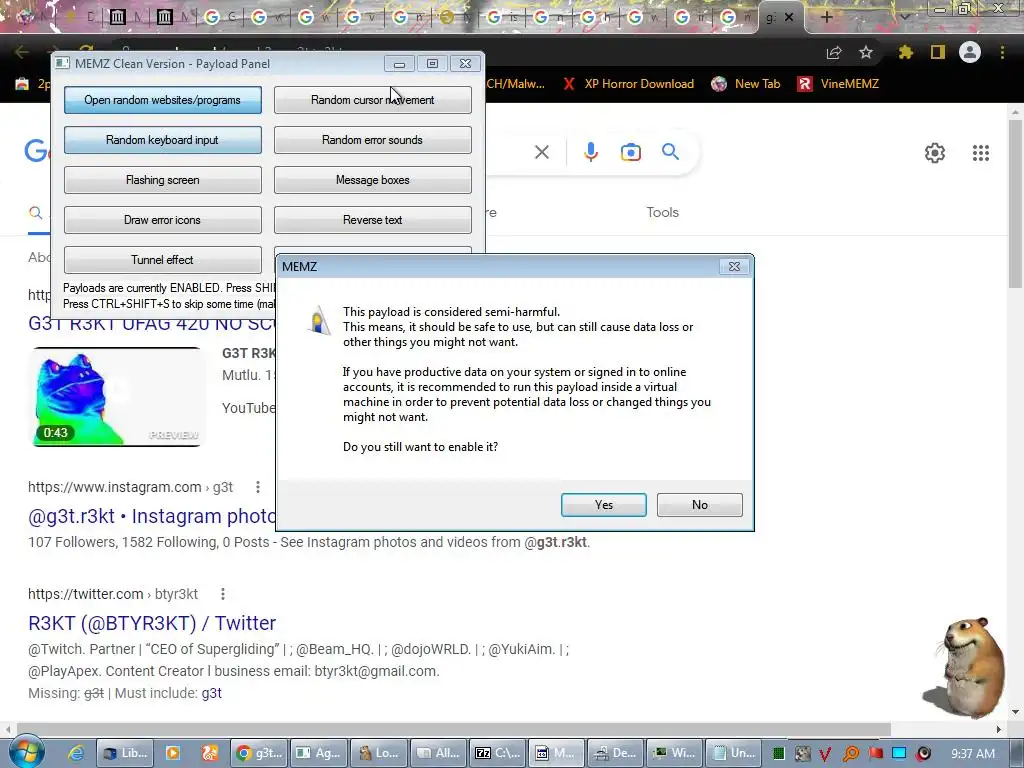The image size is (1024, 768).
Task: Open the VineMEMZ bookmark
Action: pyautogui.click(x=839, y=84)
